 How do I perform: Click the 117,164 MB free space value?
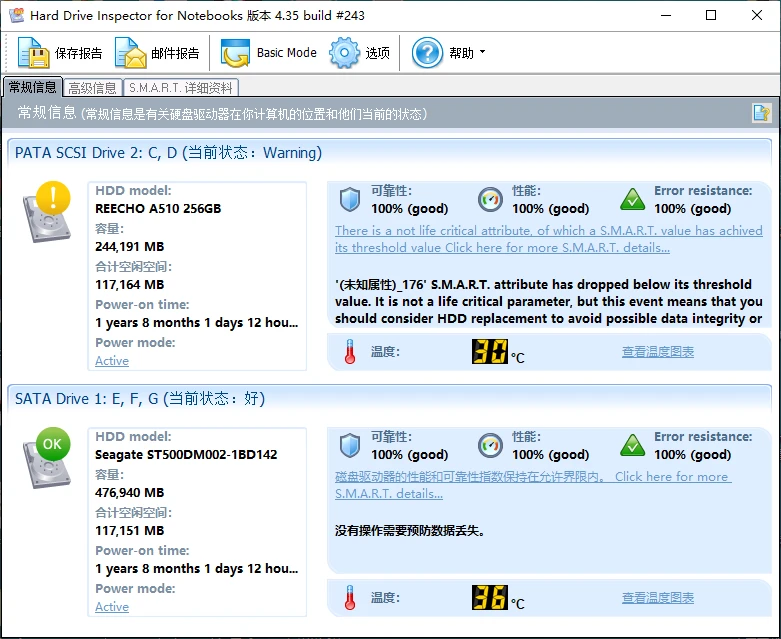click(x=130, y=284)
